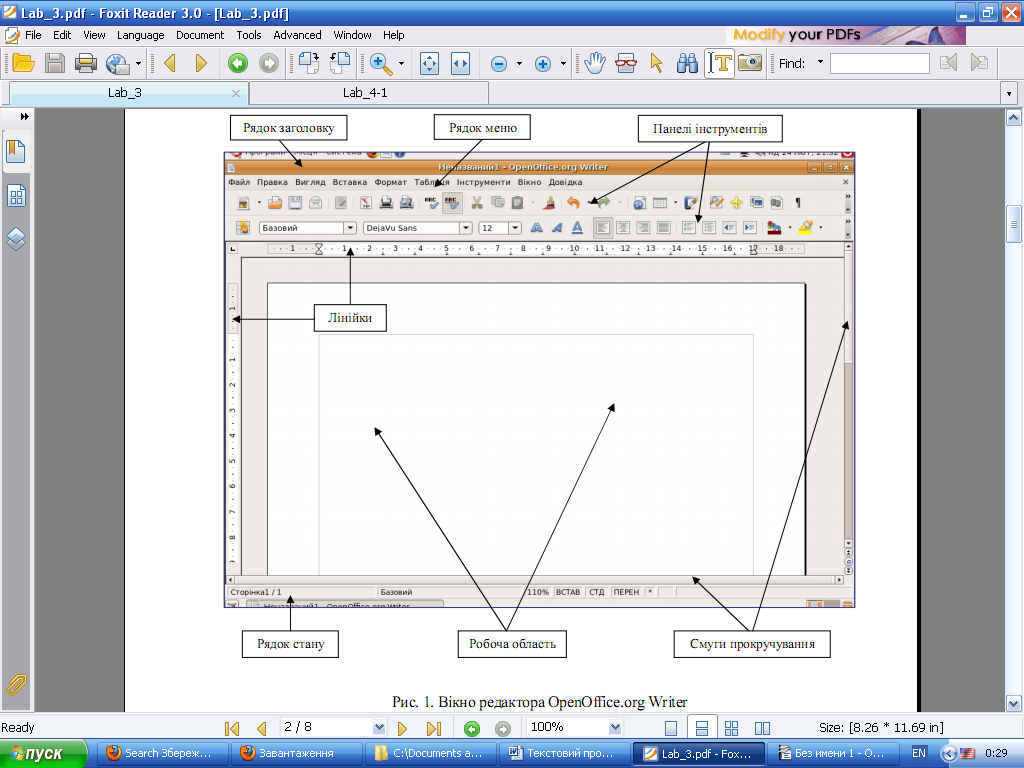This screenshot has width=1024, height=768.
Task: Click the grey Next View button
Action: tap(268, 63)
